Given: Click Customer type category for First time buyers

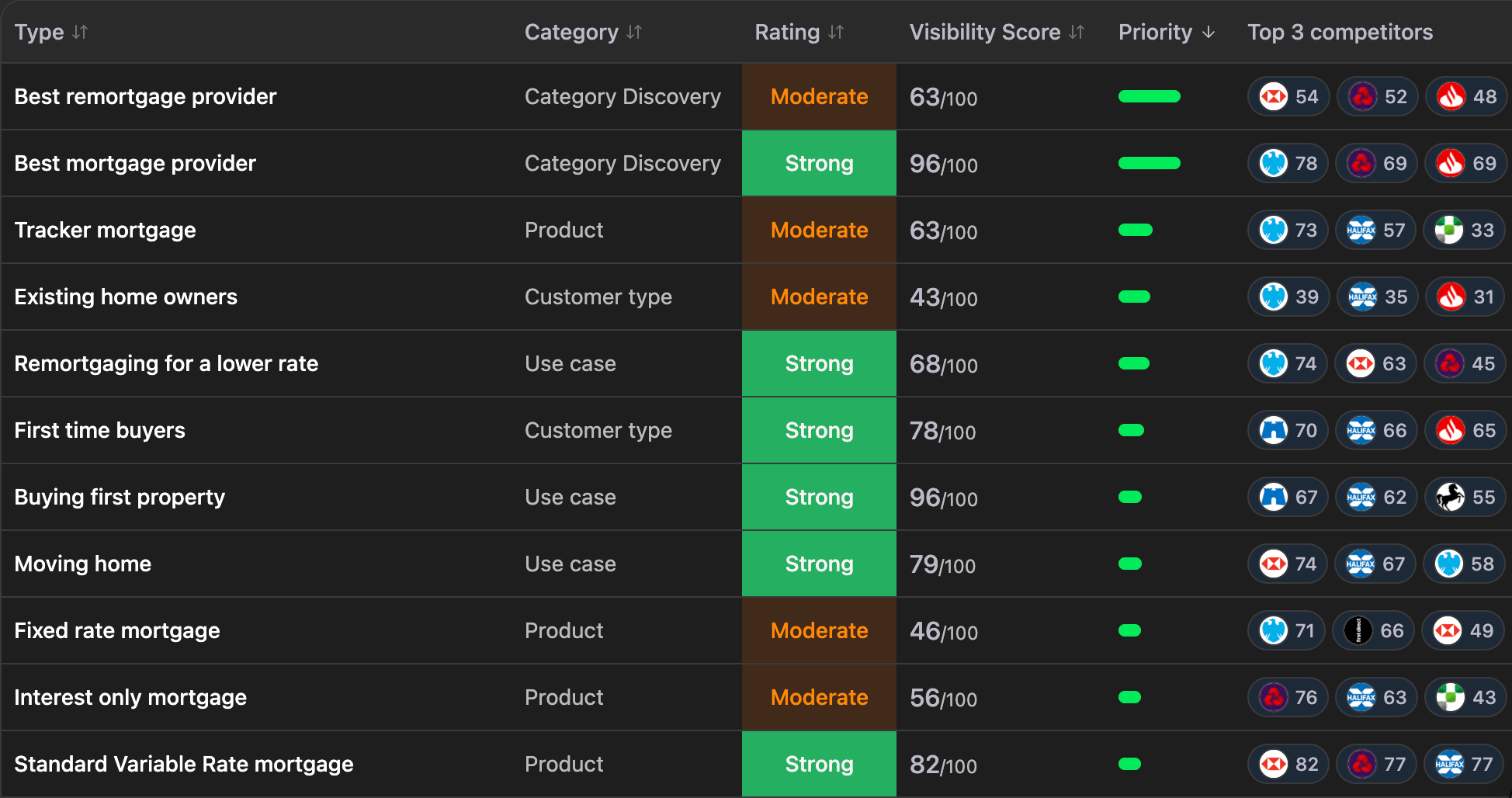Looking at the screenshot, I should point(598,431).
